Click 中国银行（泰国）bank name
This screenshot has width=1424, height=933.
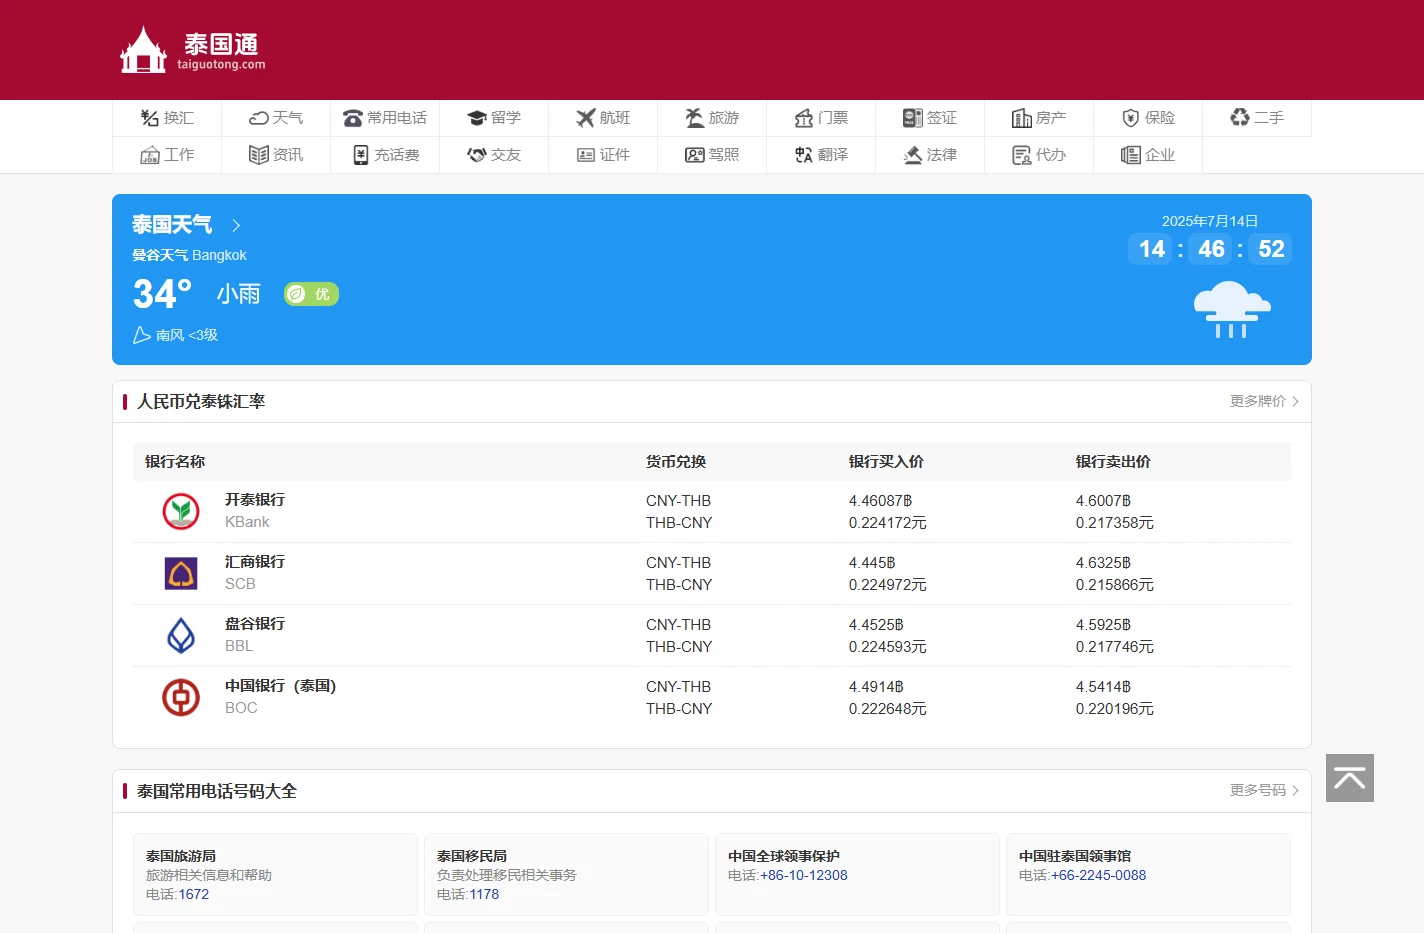[281, 685]
